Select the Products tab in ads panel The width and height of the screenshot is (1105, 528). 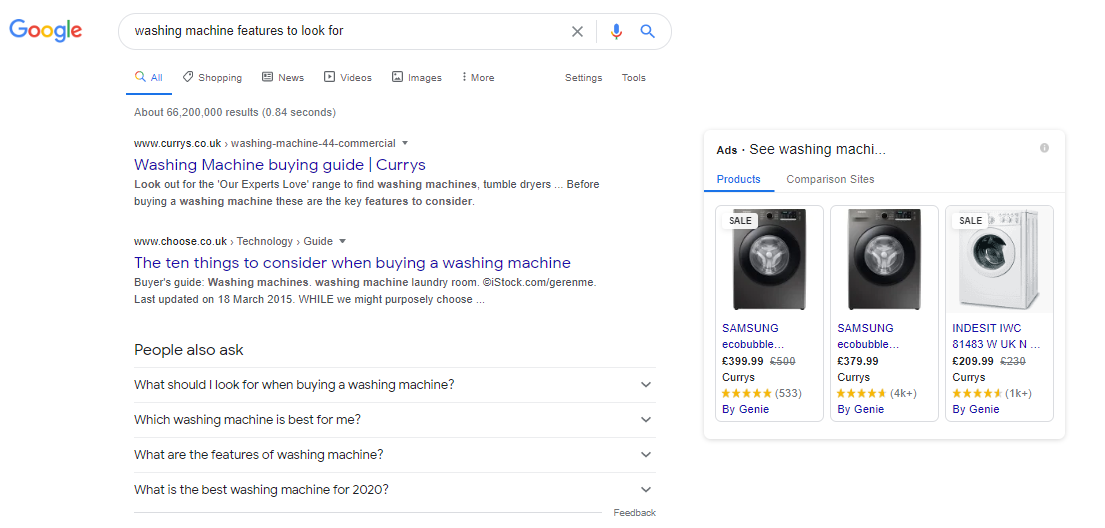739,179
